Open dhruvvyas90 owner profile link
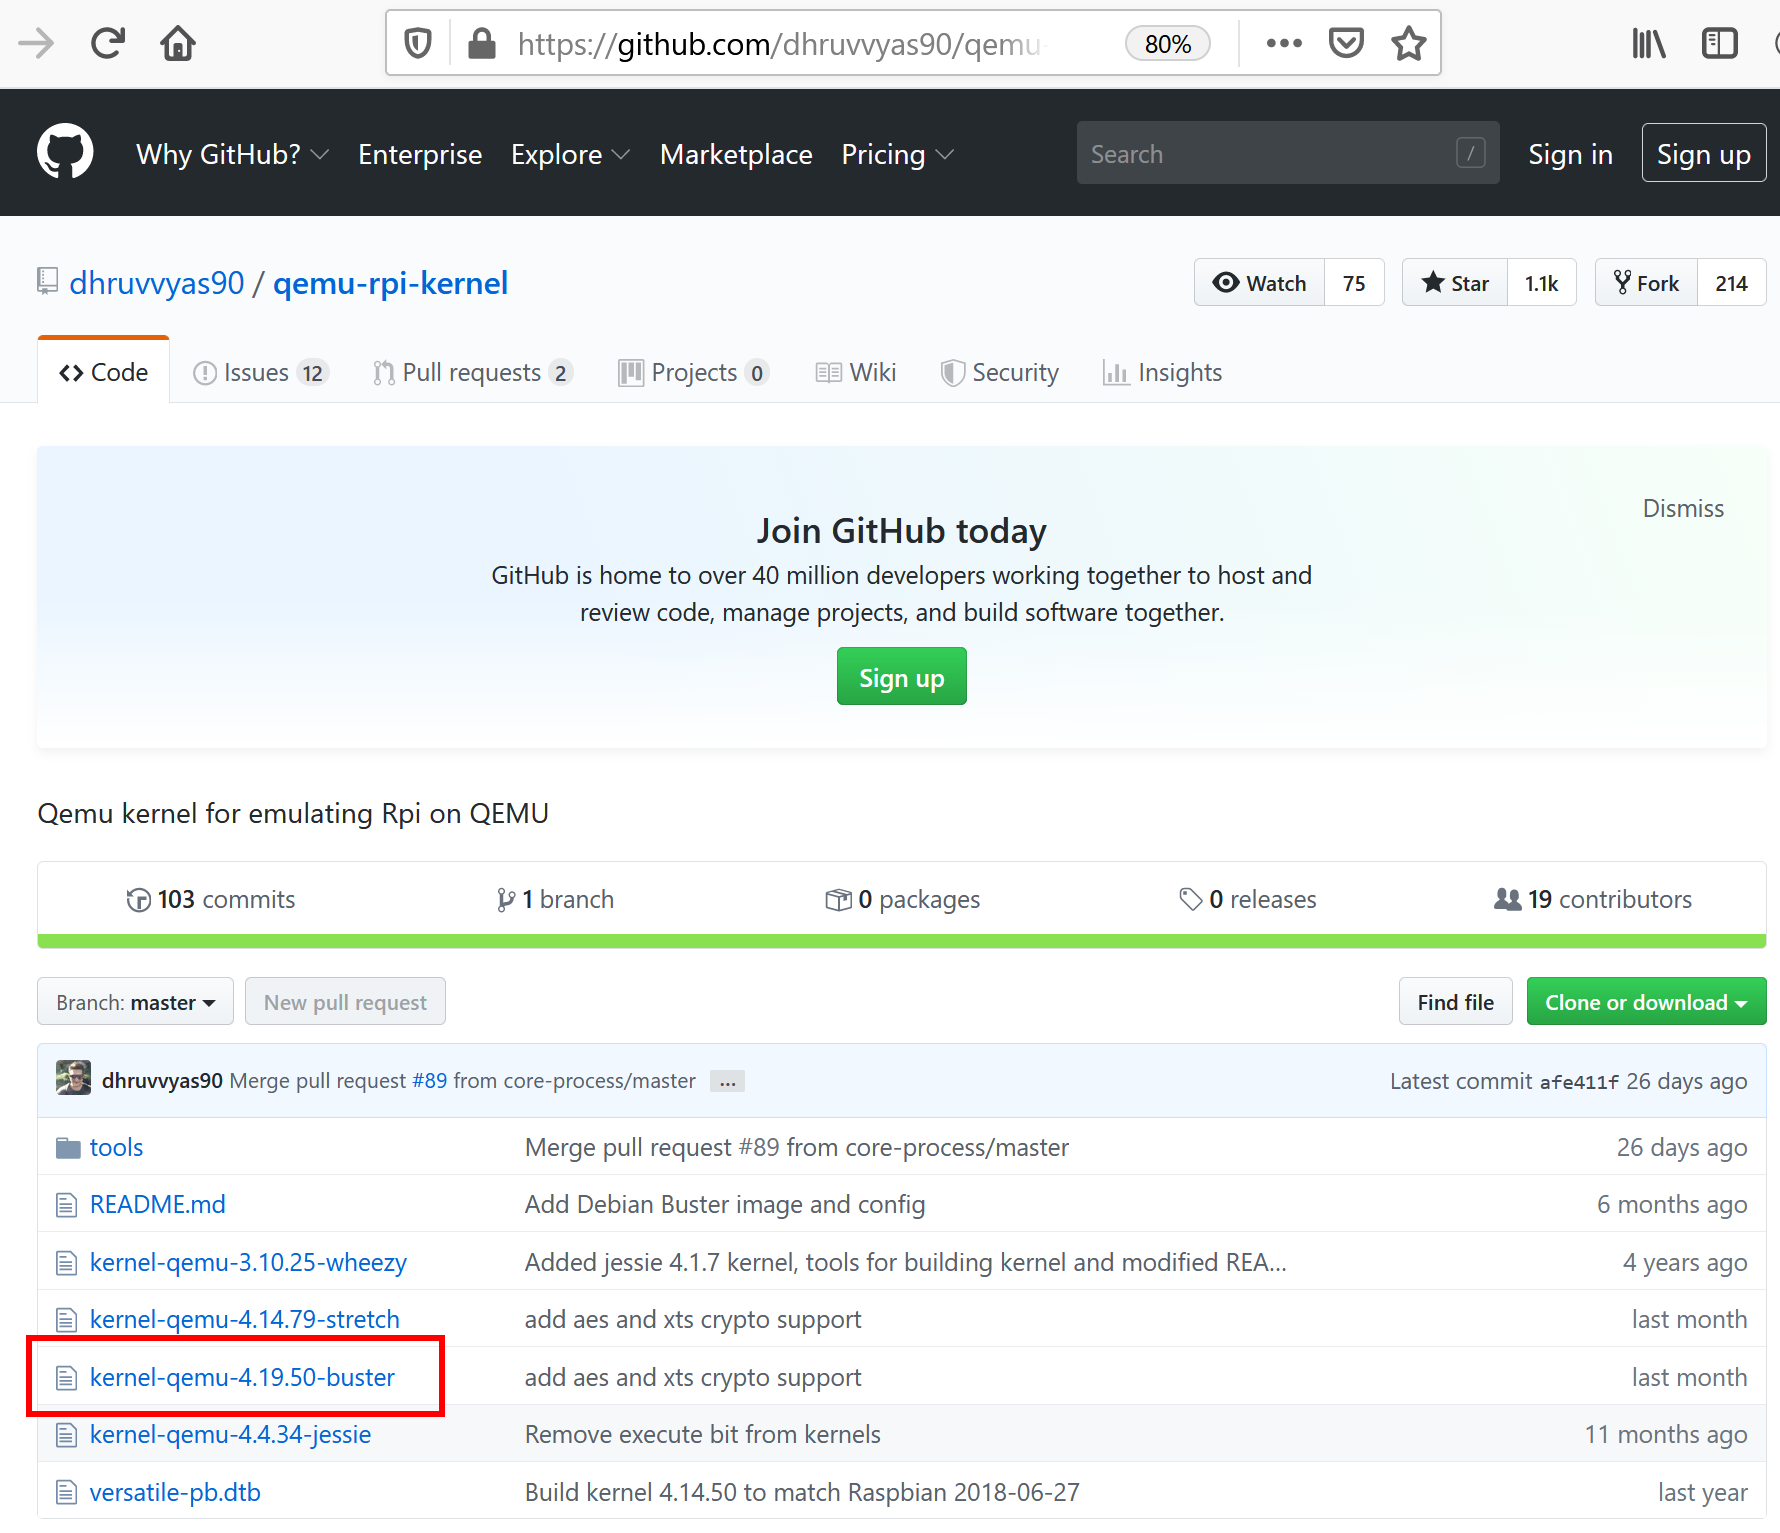The width and height of the screenshot is (1780, 1533). point(157,283)
